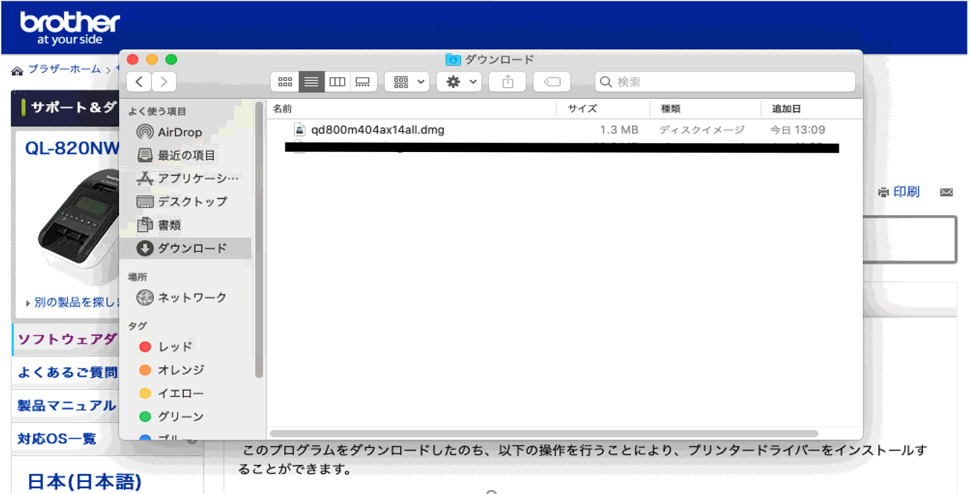This screenshot has width=970, height=494.
Task: Open 製品マニュアル in webpage menu
Action: (66, 406)
